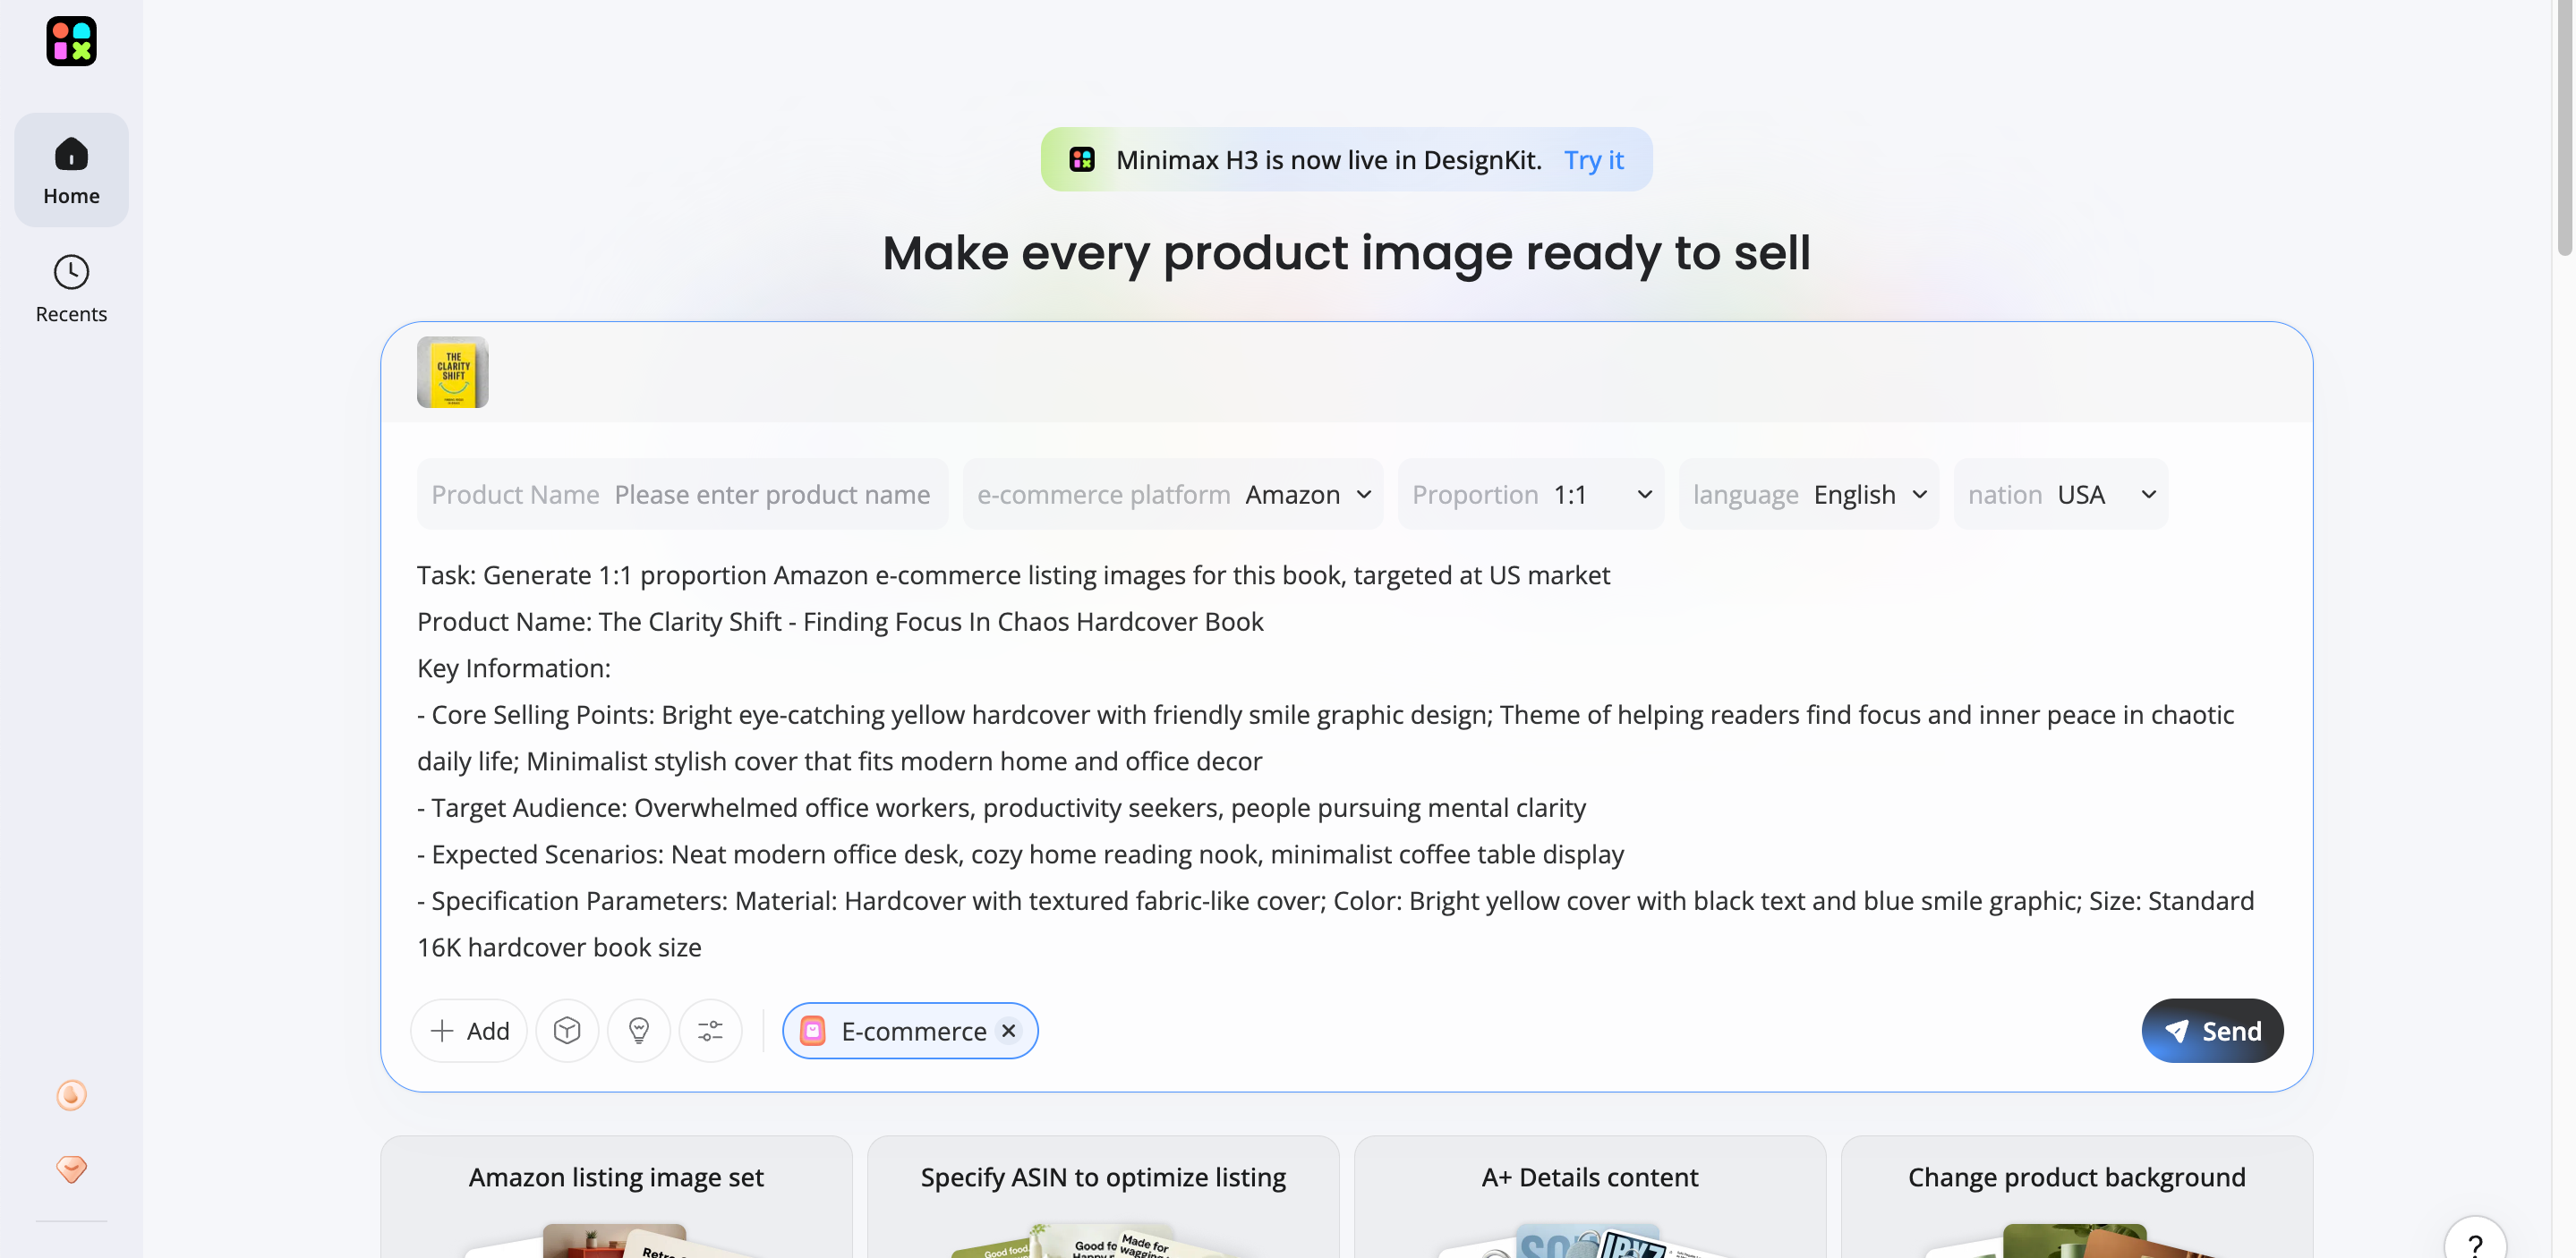Image resolution: width=2576 pixels, height=1258 pixels.
Task: Open the Home sidebar item
Action: 71,170
